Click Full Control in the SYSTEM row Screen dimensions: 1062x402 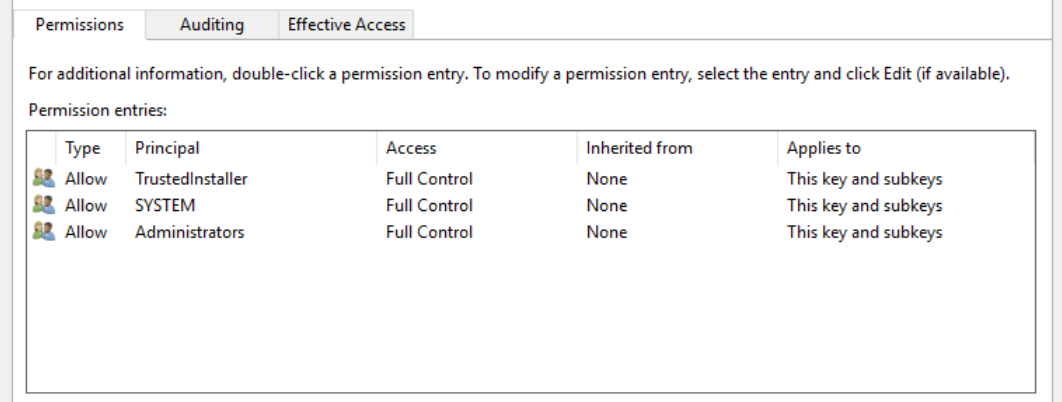click(x=429, y=205)
